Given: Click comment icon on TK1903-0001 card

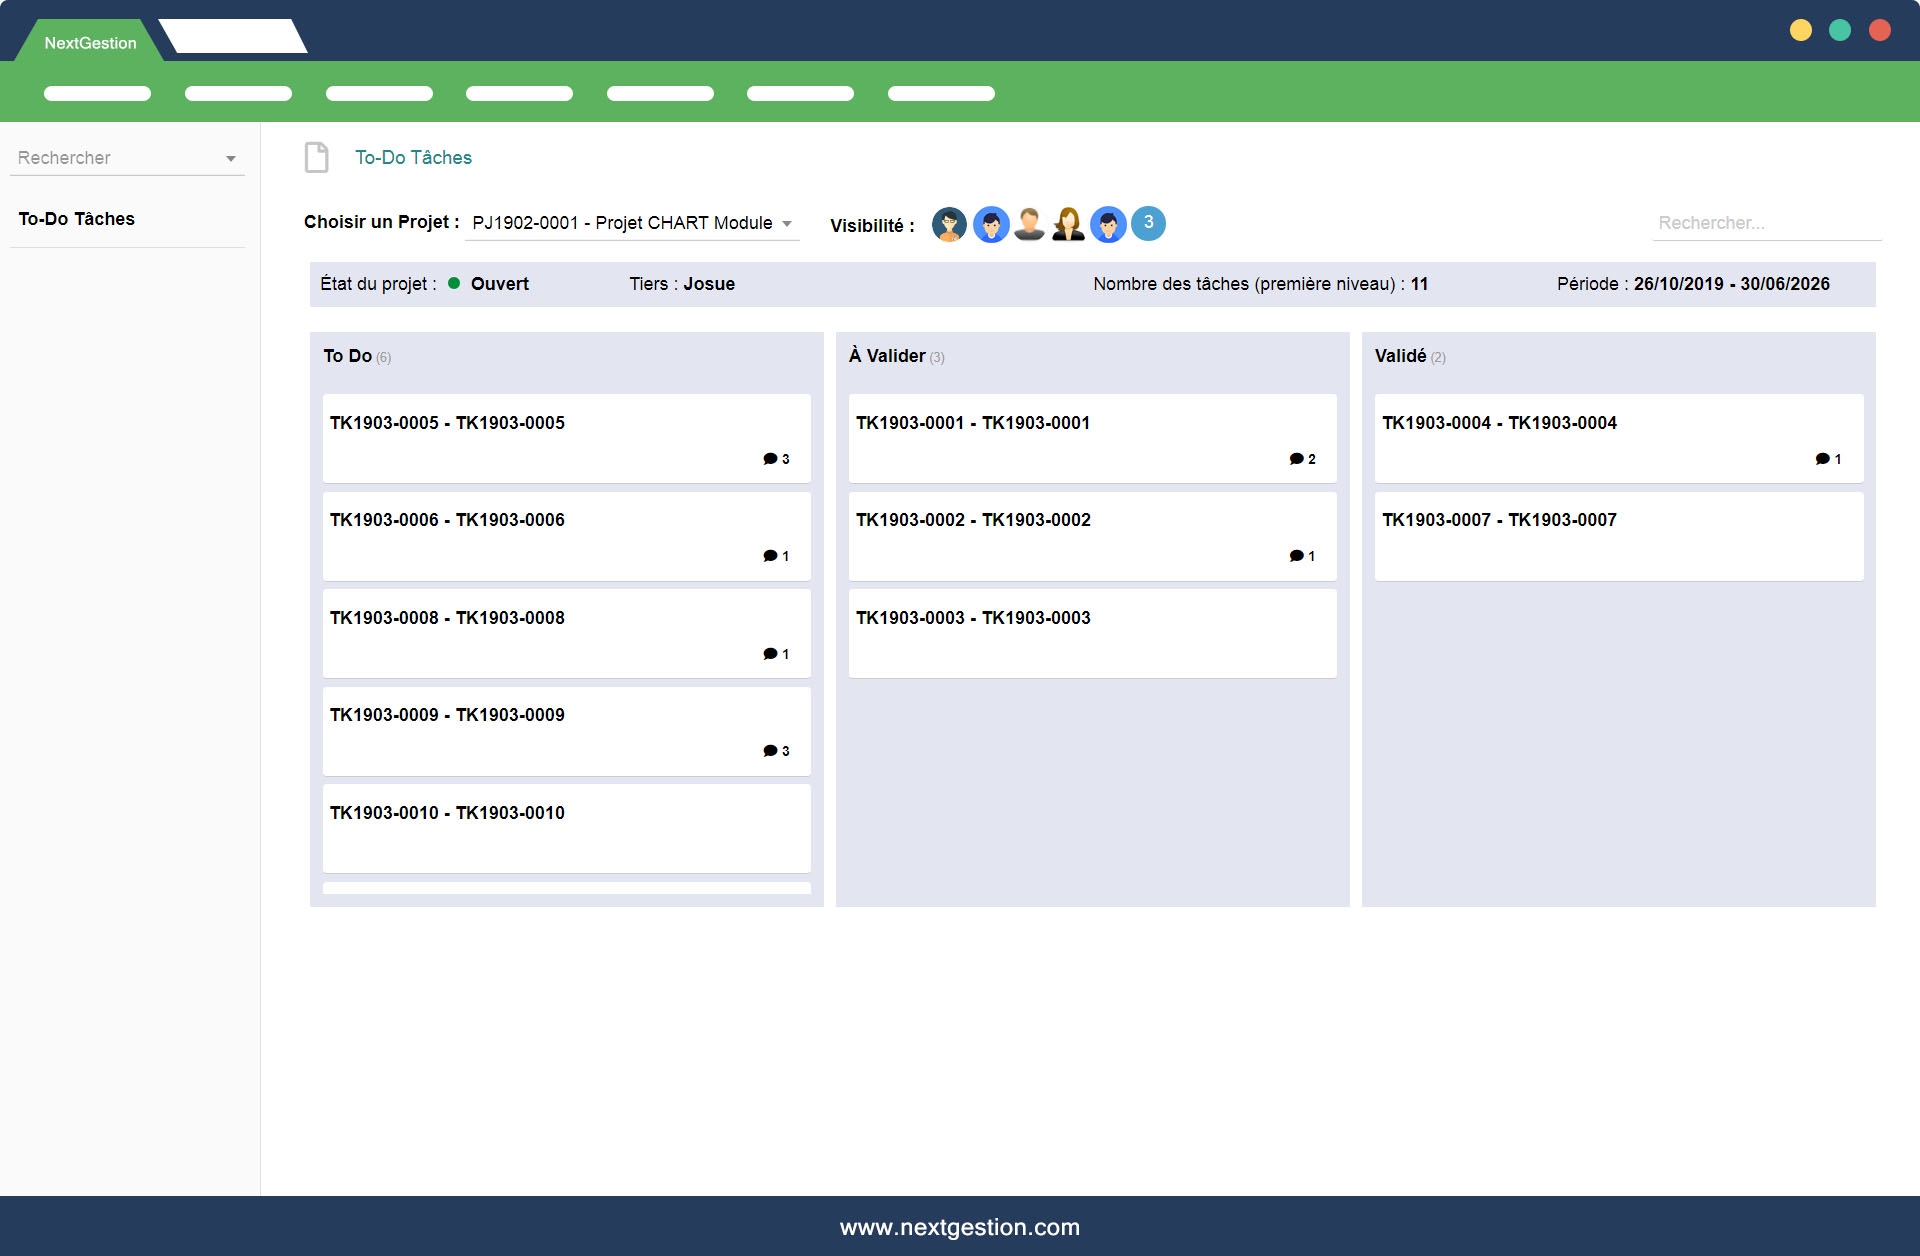Looking at the screenshot, I should [1296, 459].
